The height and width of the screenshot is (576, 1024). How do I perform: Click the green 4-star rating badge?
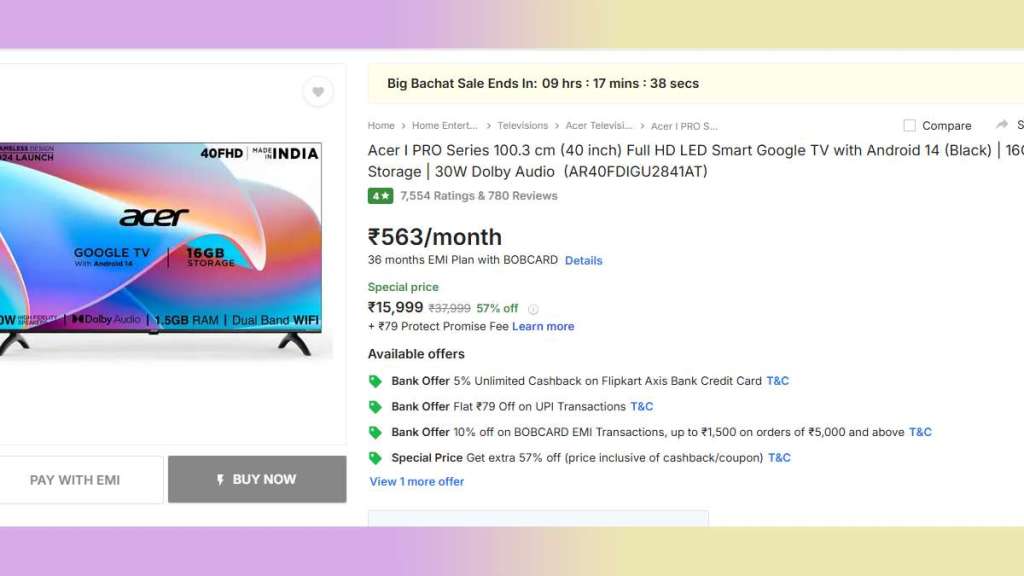(380, 196)
